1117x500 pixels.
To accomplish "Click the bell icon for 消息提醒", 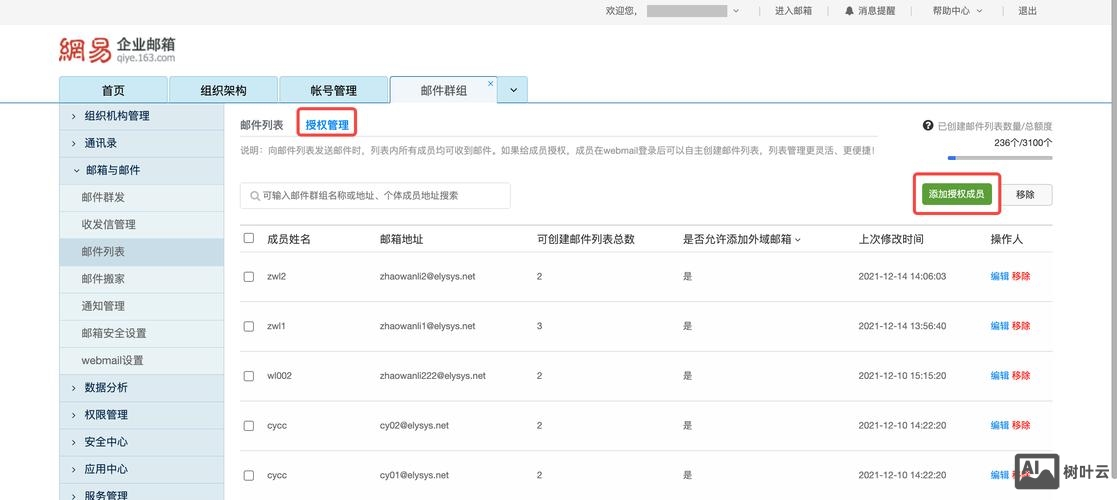I will pos(849,11).
